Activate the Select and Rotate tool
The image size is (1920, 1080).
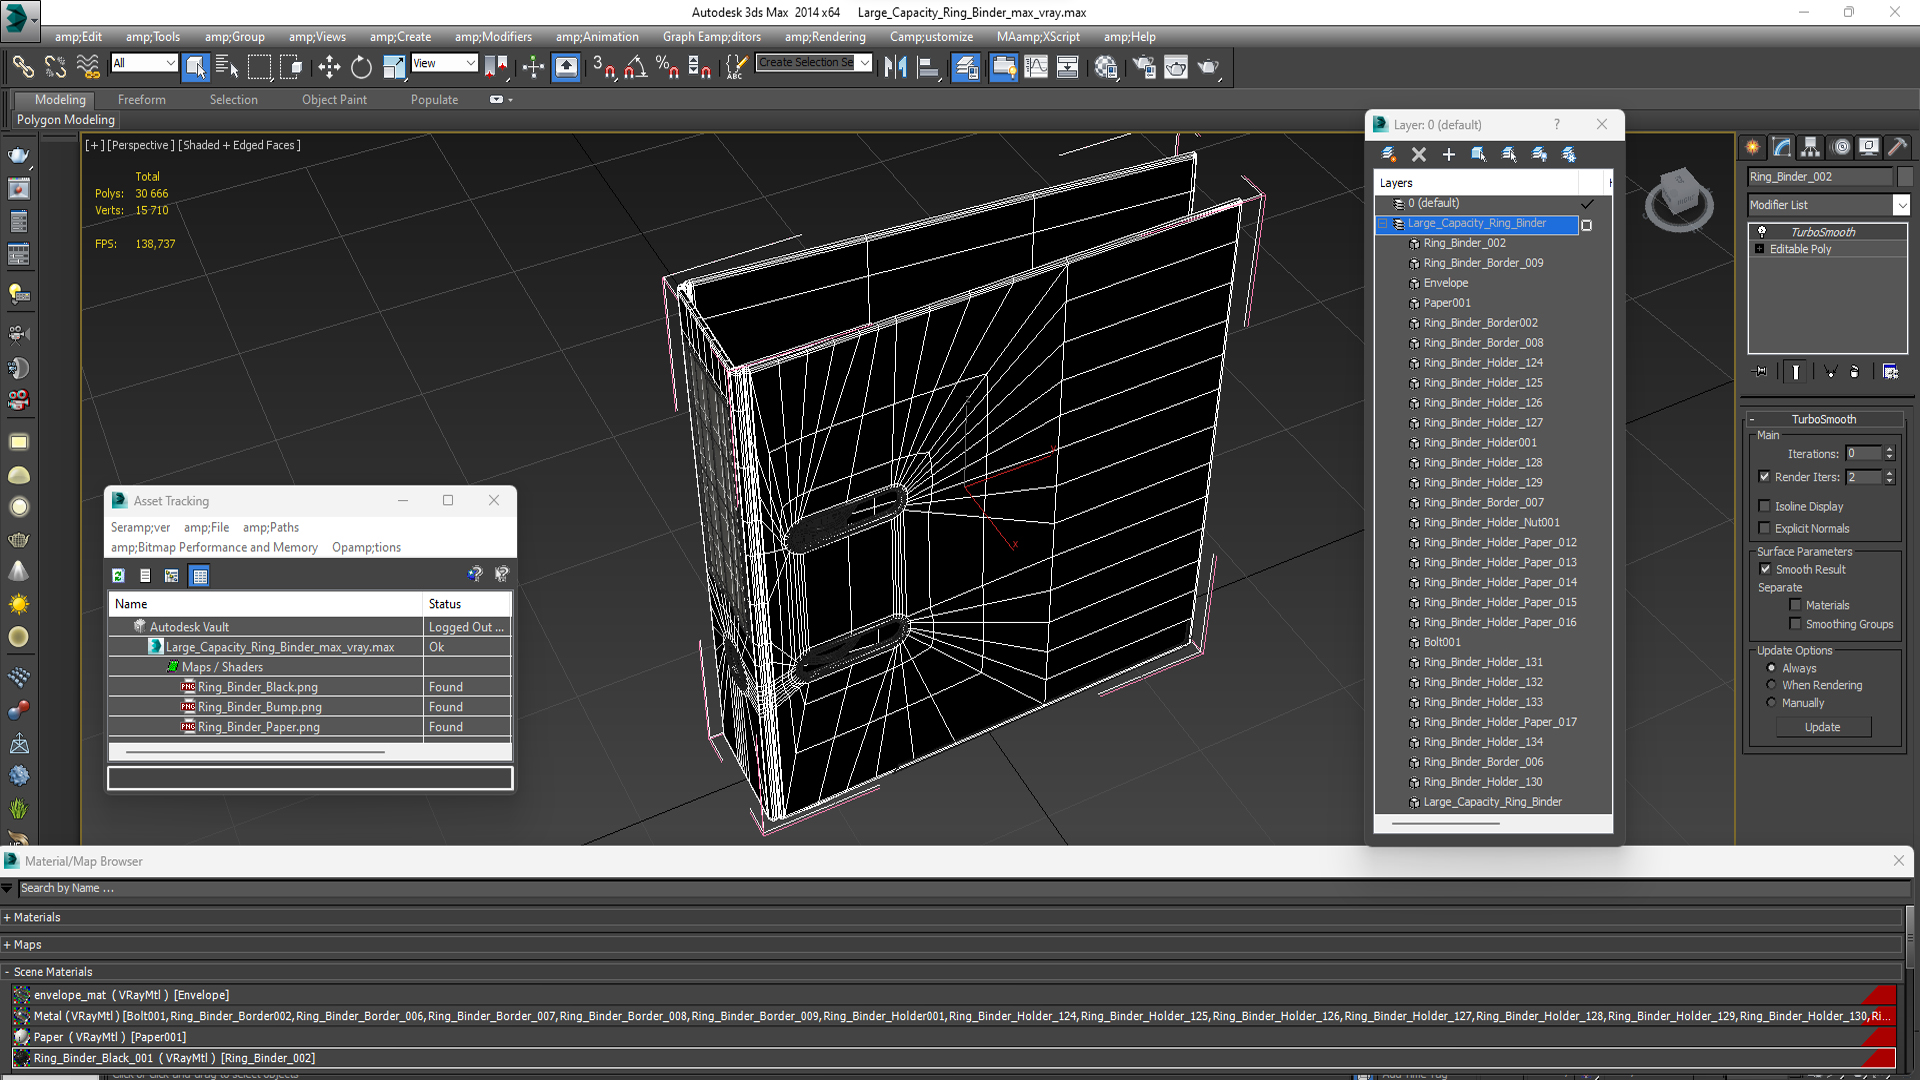pyautogui.click(x=361, y=67)
